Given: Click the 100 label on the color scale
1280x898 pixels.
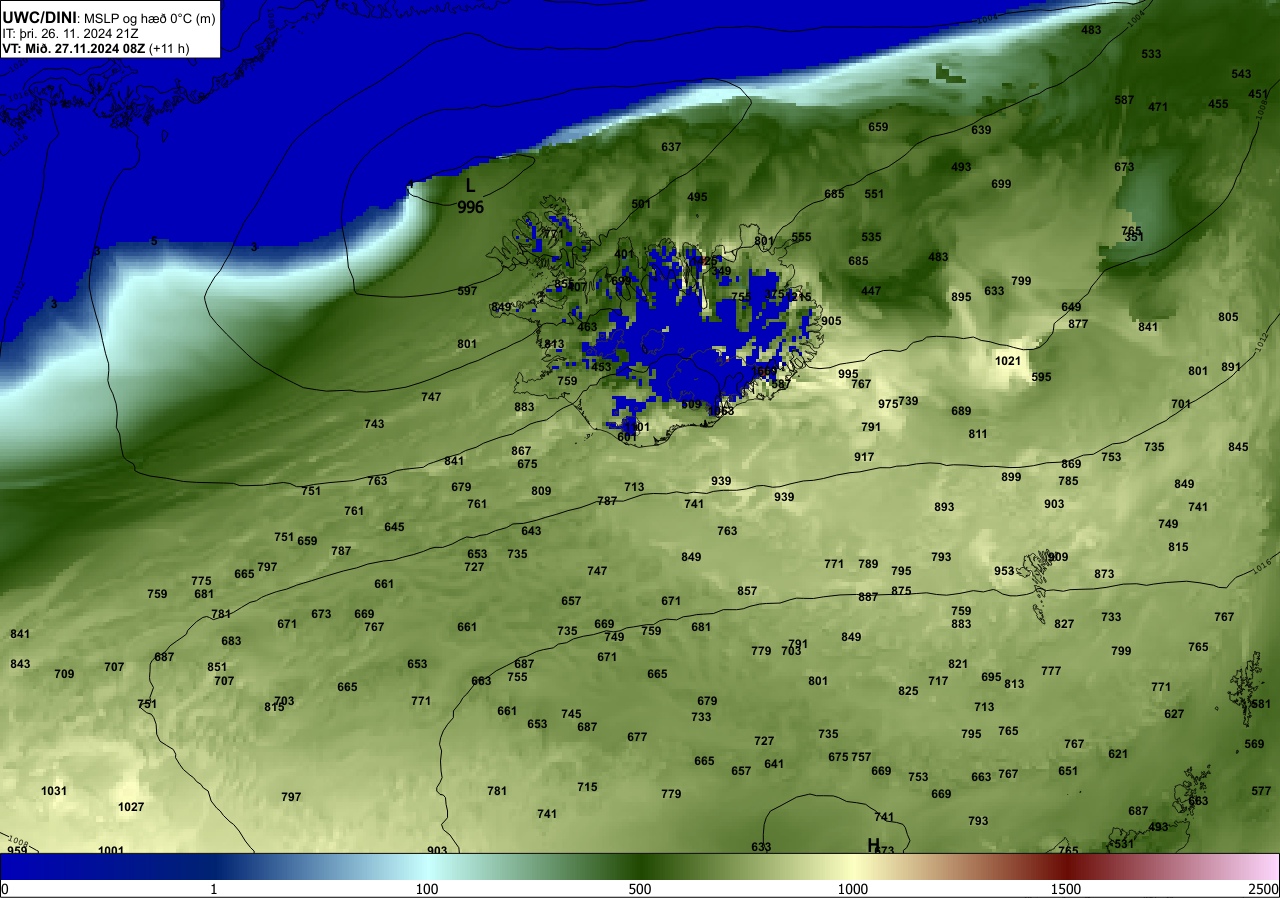Looking at the screenshot, I should [x=427, y=889].
